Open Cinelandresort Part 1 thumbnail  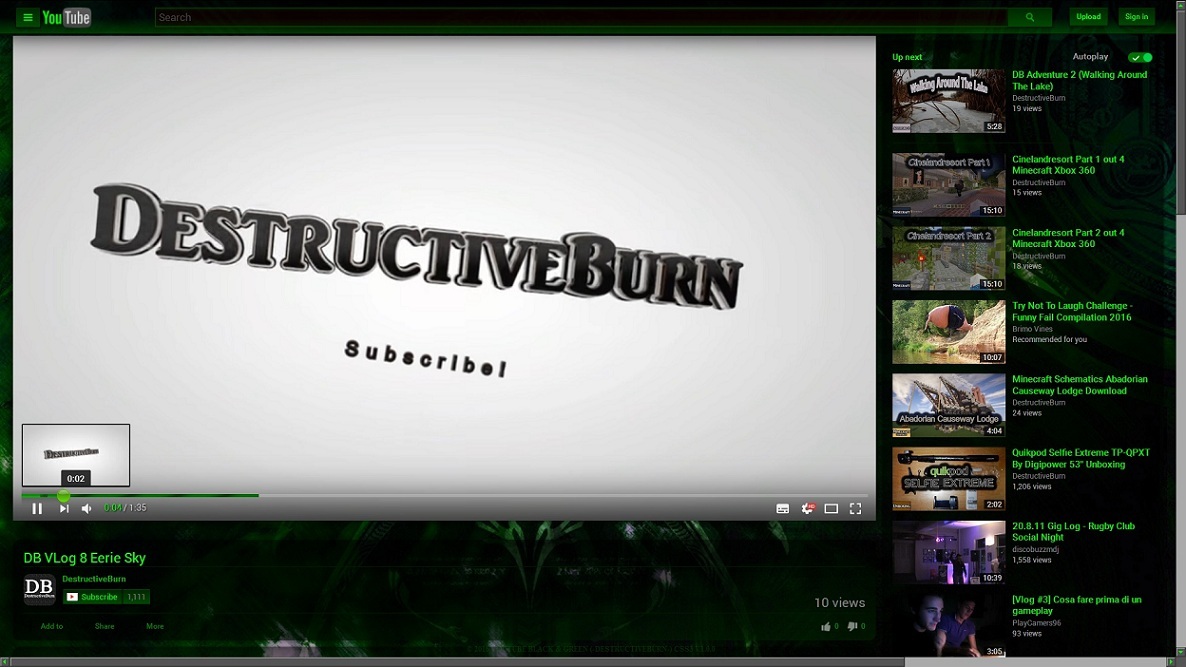click(948, 185)
